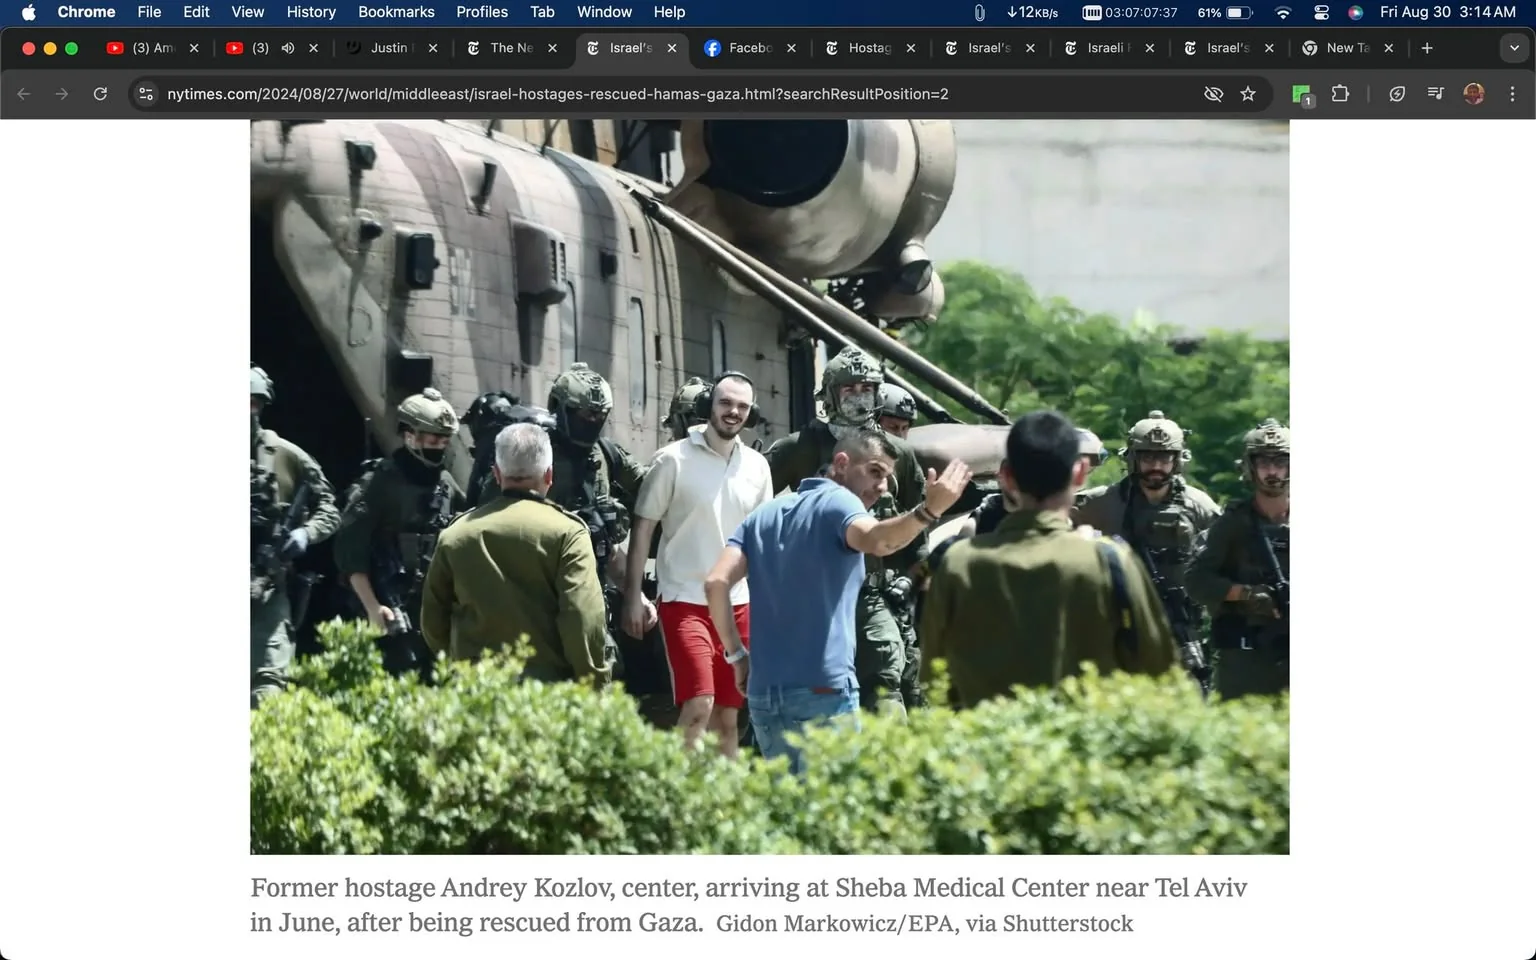Close the Hostag tab

(911, 48)
